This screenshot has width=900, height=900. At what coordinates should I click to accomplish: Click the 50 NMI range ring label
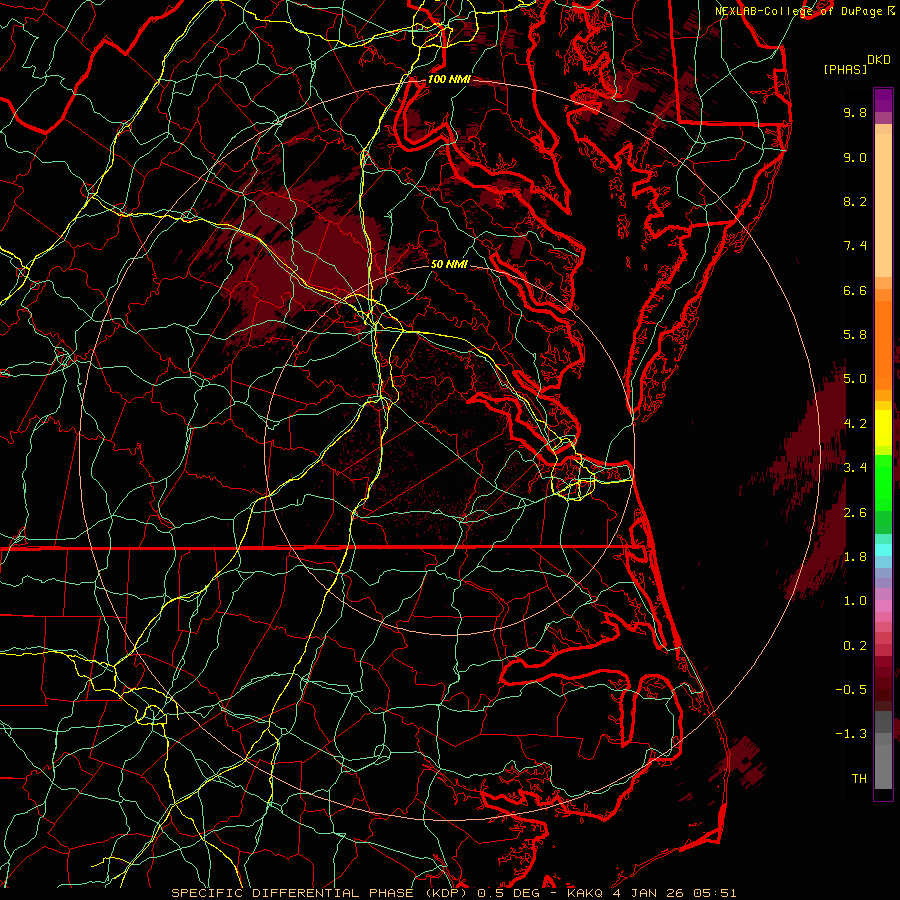click(x=449, y=265)
